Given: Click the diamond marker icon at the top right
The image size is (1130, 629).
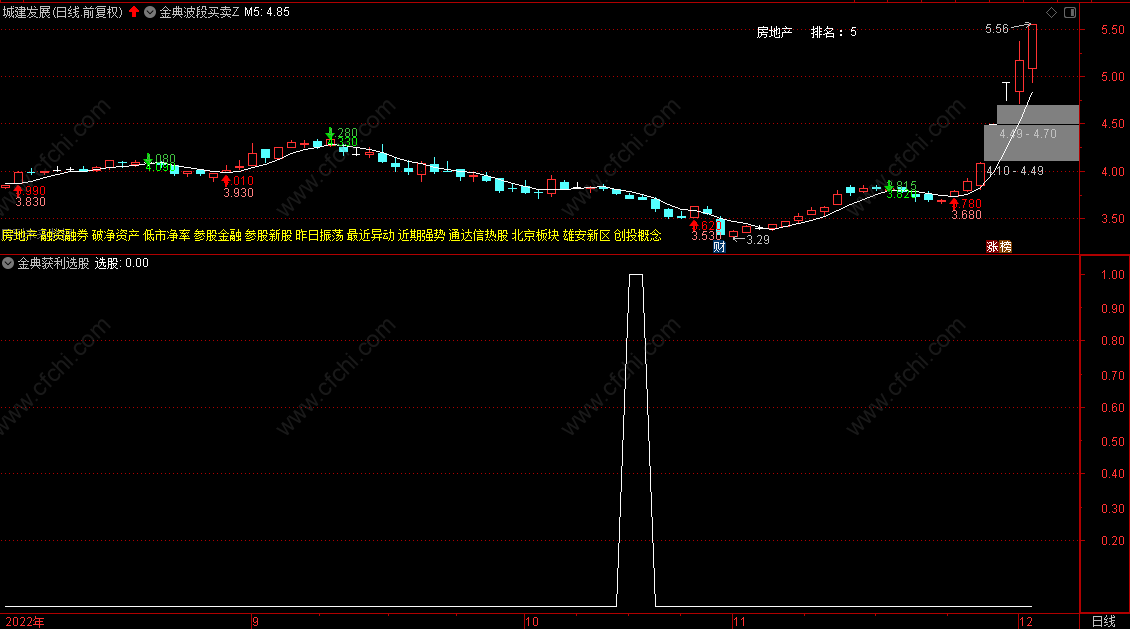Looking at the screenshot, I should 1051,12.
